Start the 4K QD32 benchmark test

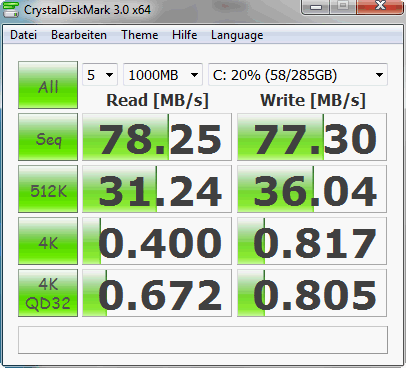pyautogui.click(x=48, y=293)
